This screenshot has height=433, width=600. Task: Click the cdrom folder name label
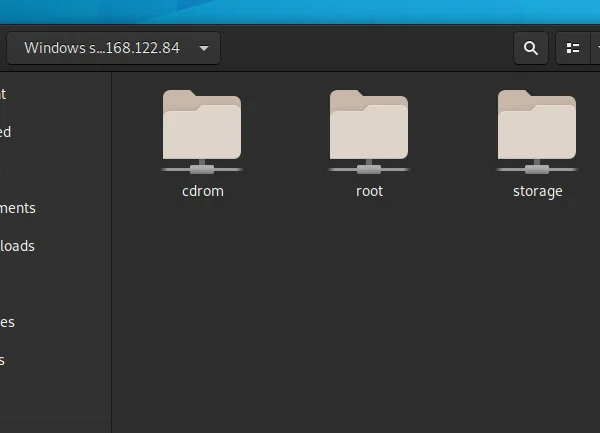click(202, 191)
